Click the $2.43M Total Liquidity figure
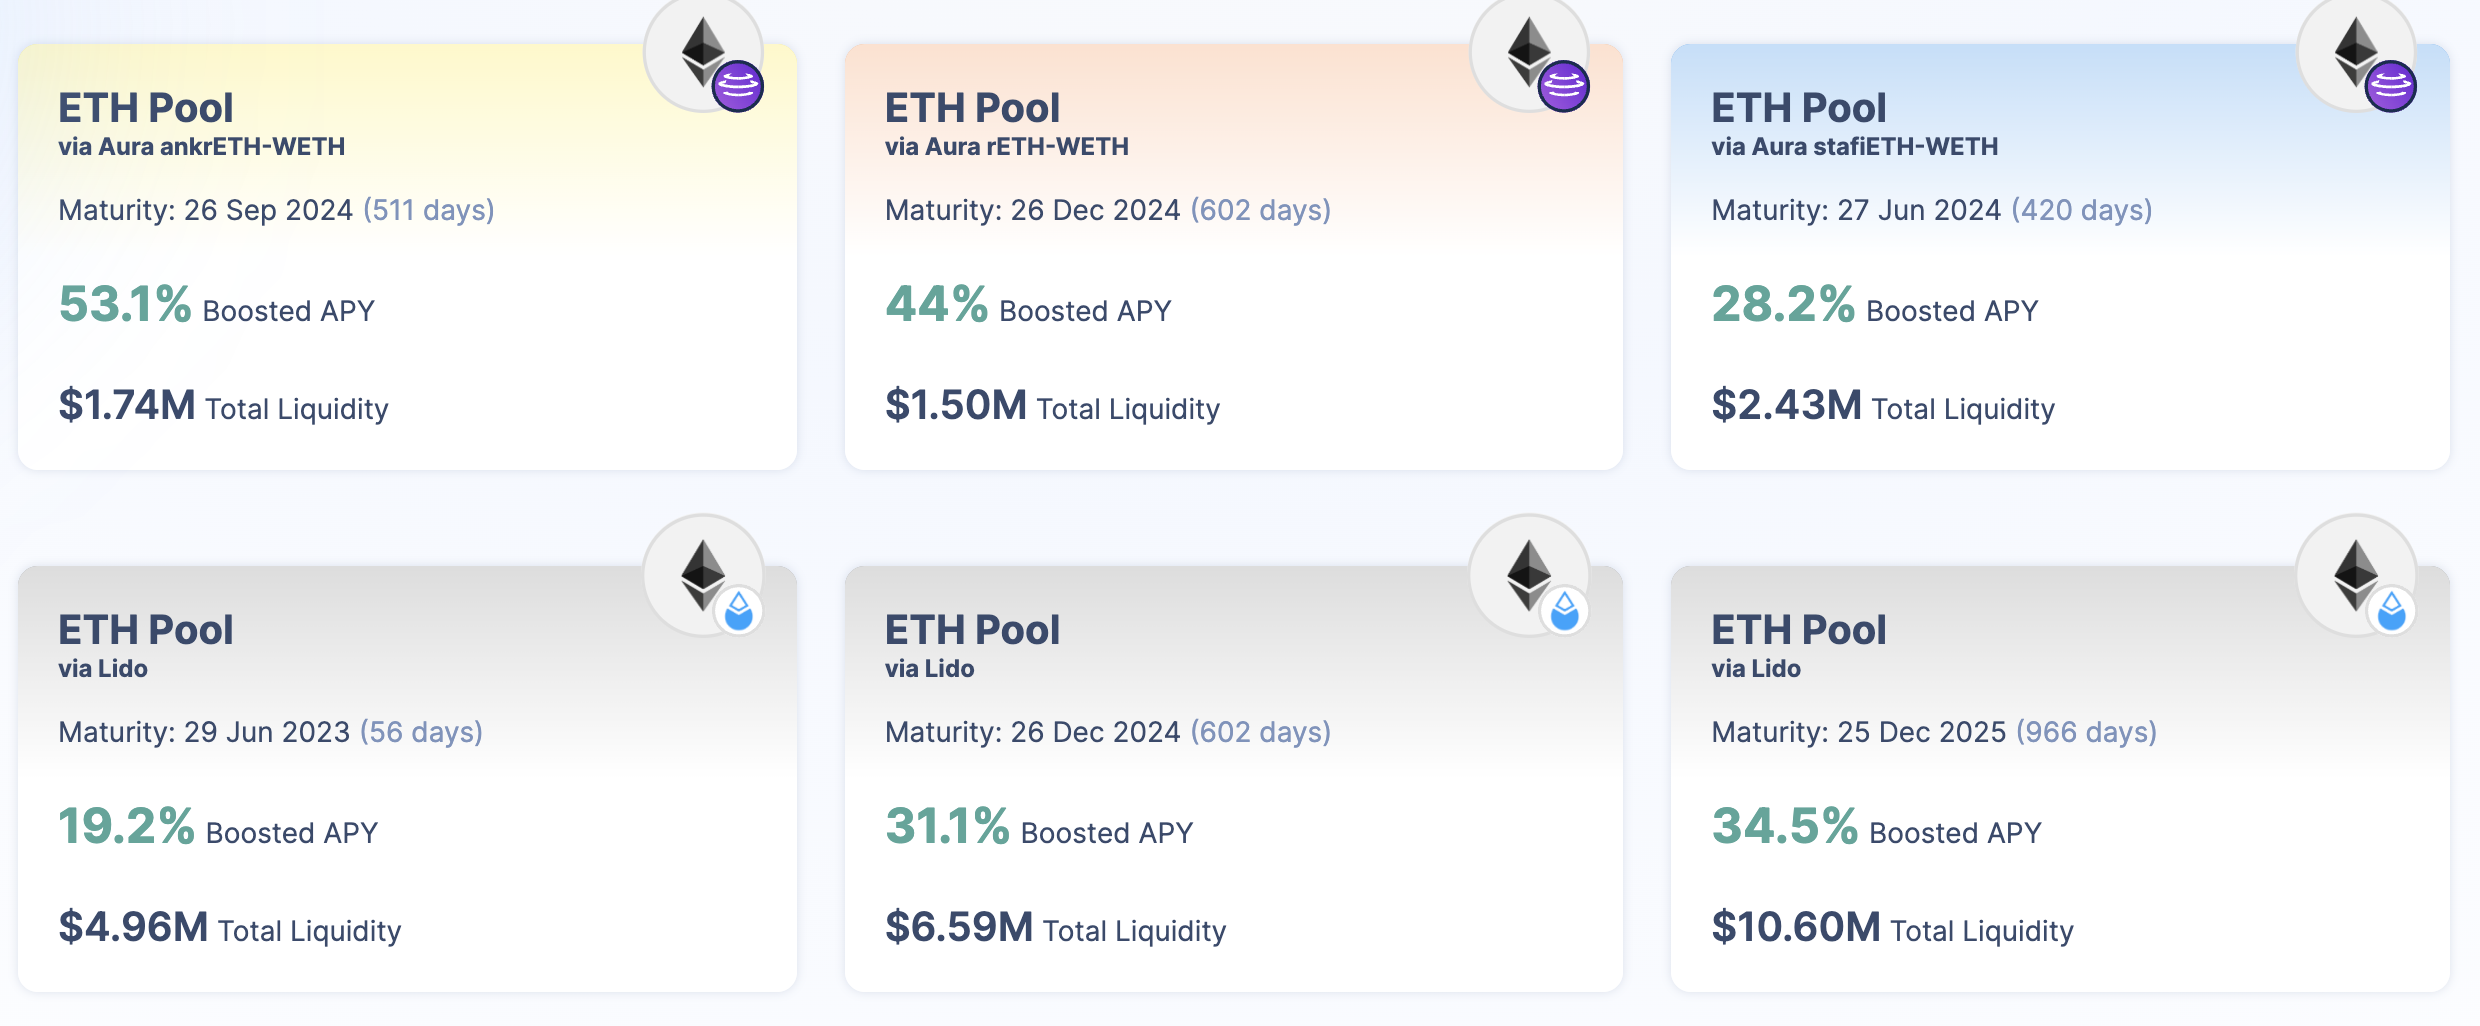2480x1026 pixels. pos(1786,406)
